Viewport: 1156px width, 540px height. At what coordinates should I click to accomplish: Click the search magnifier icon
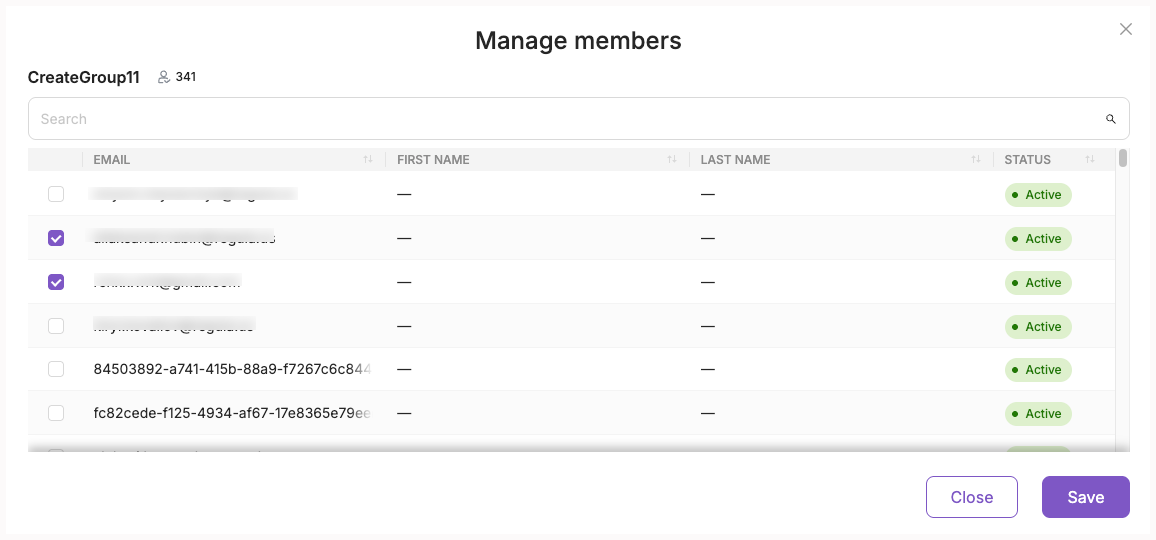pos(1110,119)
